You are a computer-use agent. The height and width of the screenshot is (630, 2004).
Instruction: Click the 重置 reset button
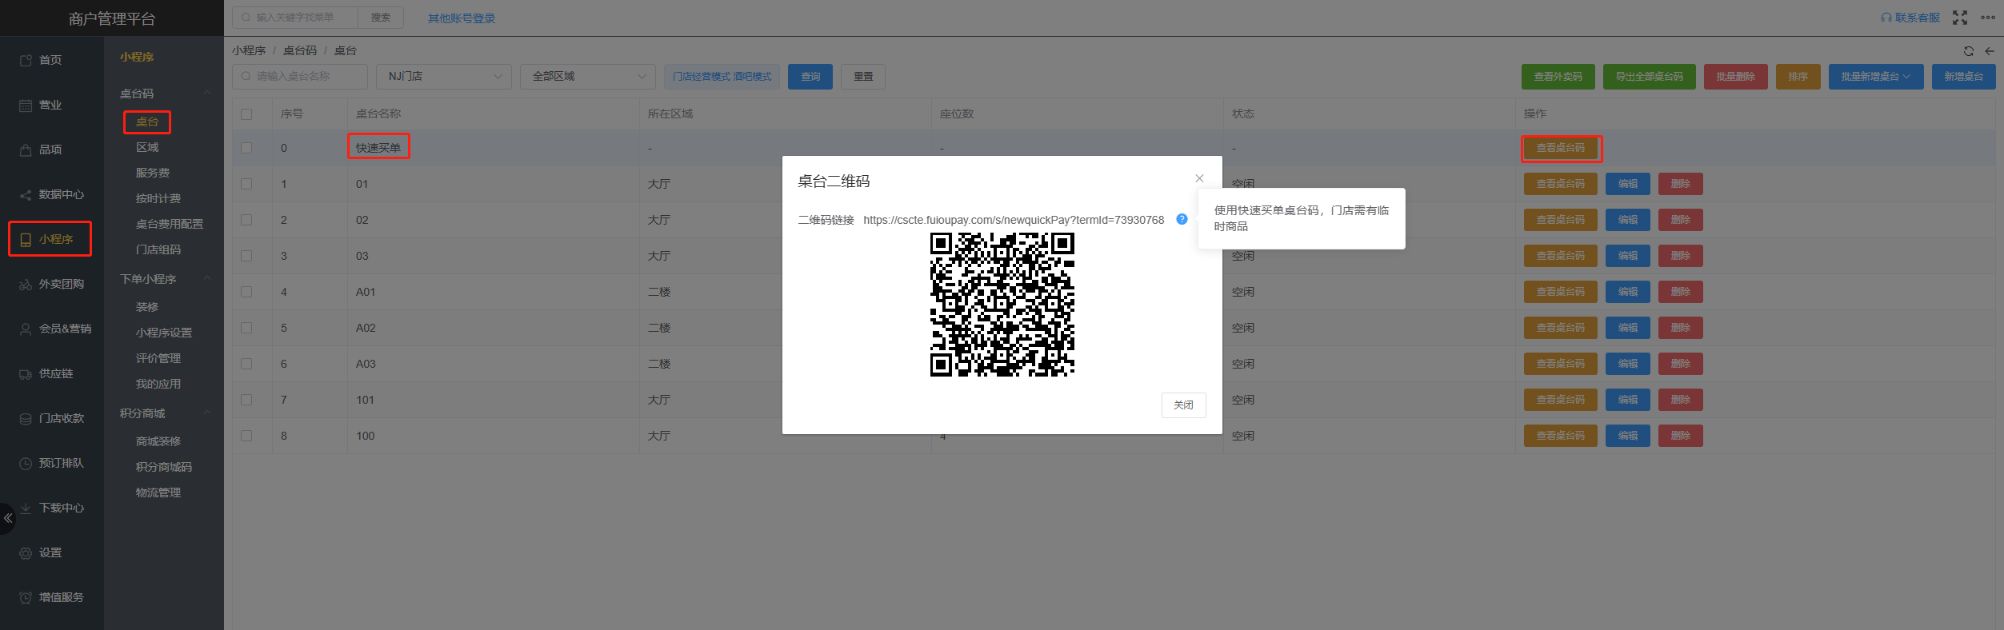(863, 77)
